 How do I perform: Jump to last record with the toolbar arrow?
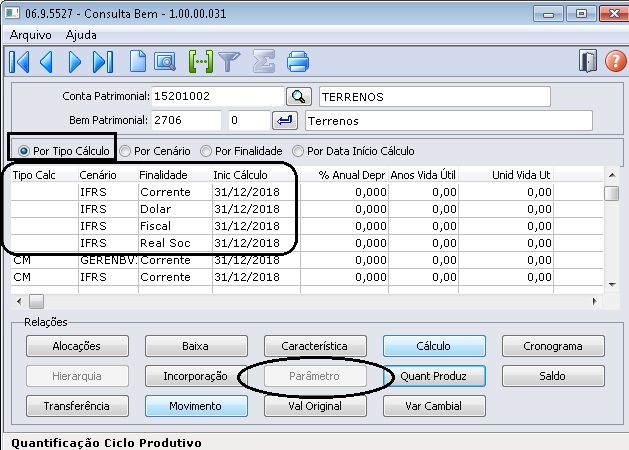(x=103, y=62)
